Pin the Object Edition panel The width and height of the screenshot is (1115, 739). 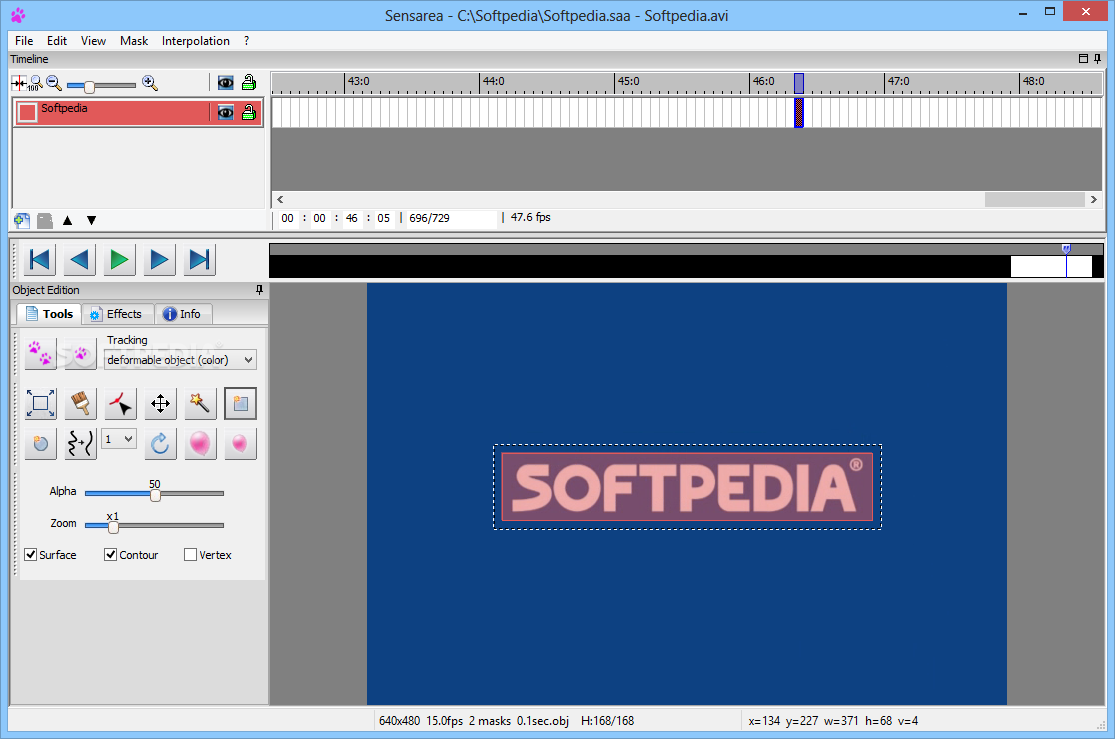tap(259, 290)
